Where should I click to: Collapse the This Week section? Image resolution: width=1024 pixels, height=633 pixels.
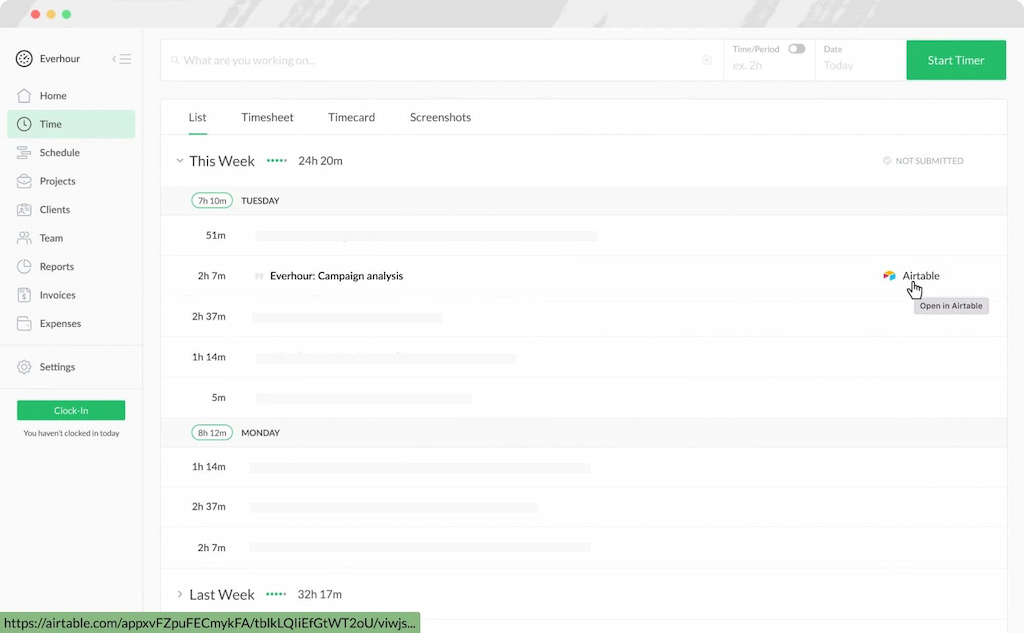180,161
